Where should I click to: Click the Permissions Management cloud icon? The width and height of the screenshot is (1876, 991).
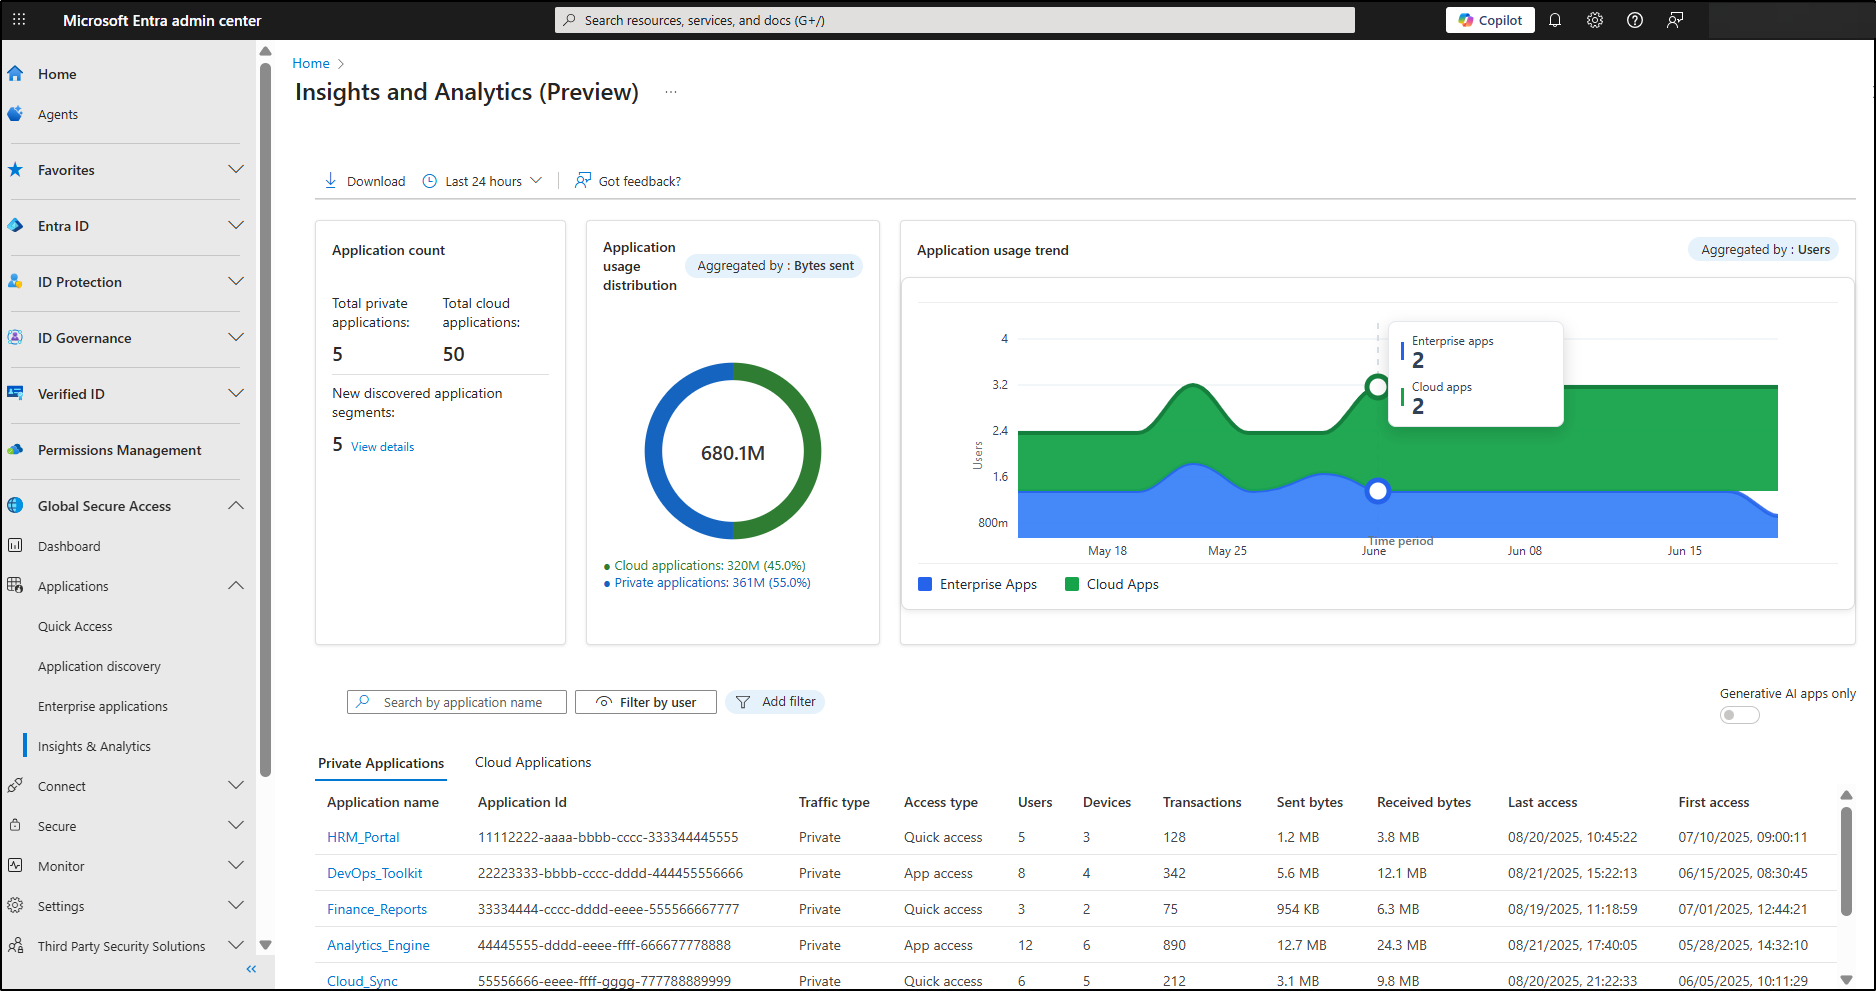pos(15,450)
